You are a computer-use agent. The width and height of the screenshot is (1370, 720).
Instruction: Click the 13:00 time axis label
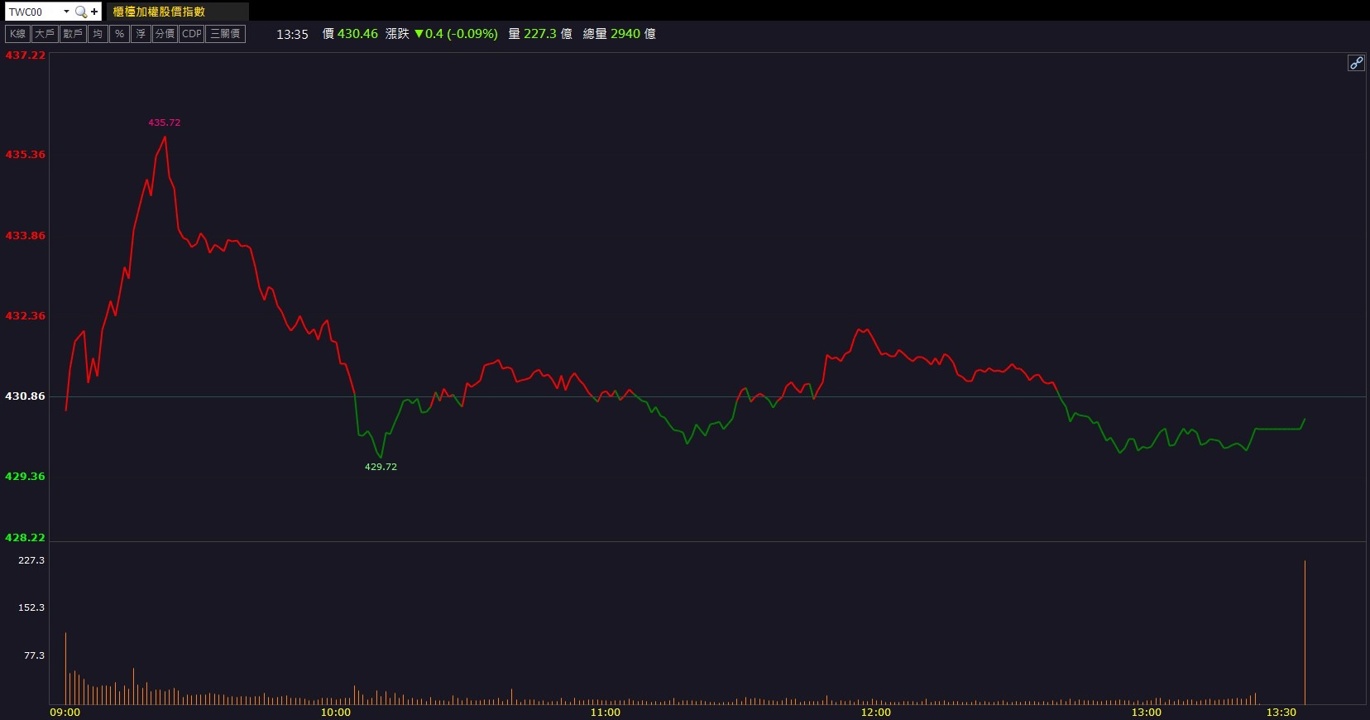[x=1146, y=713]
